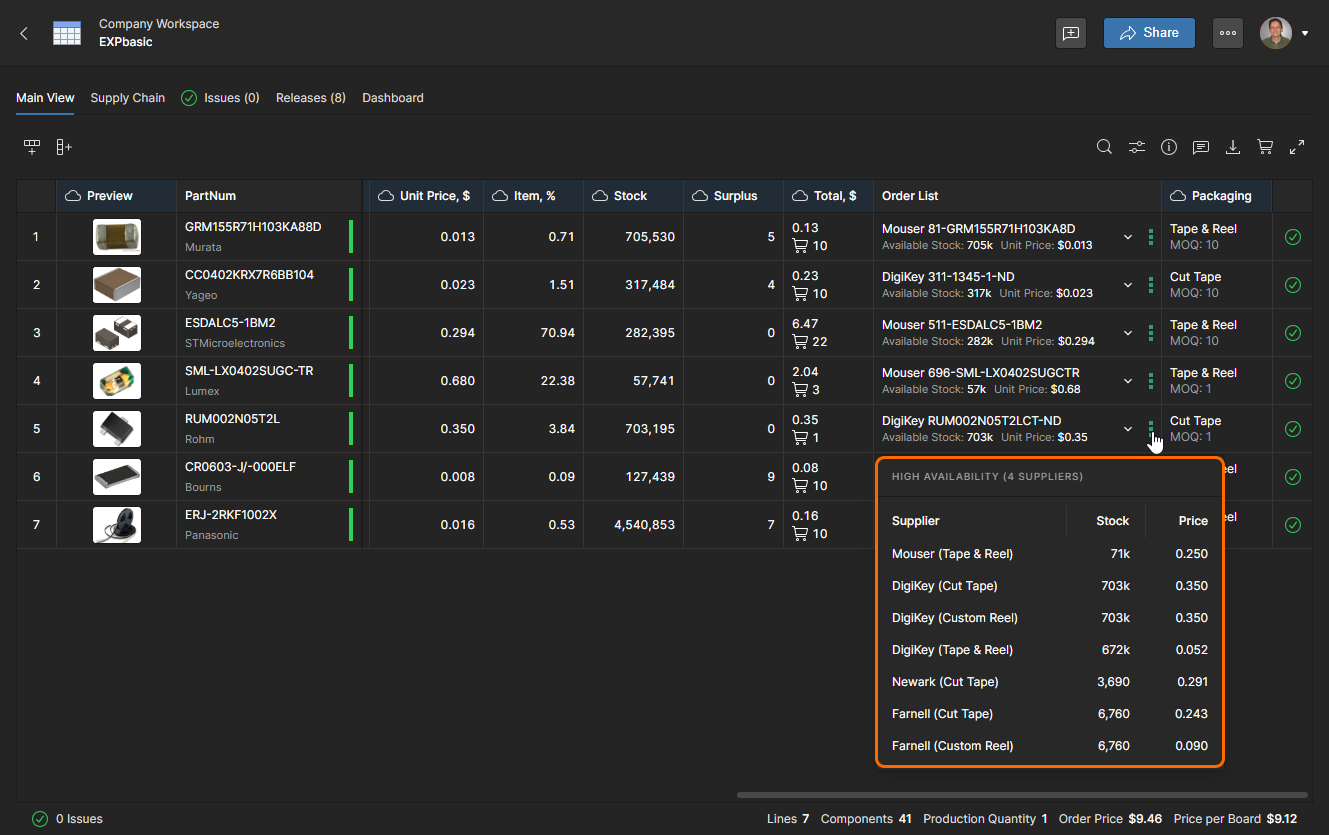Open the filter settings sliders icon

tap(1137, 147)
